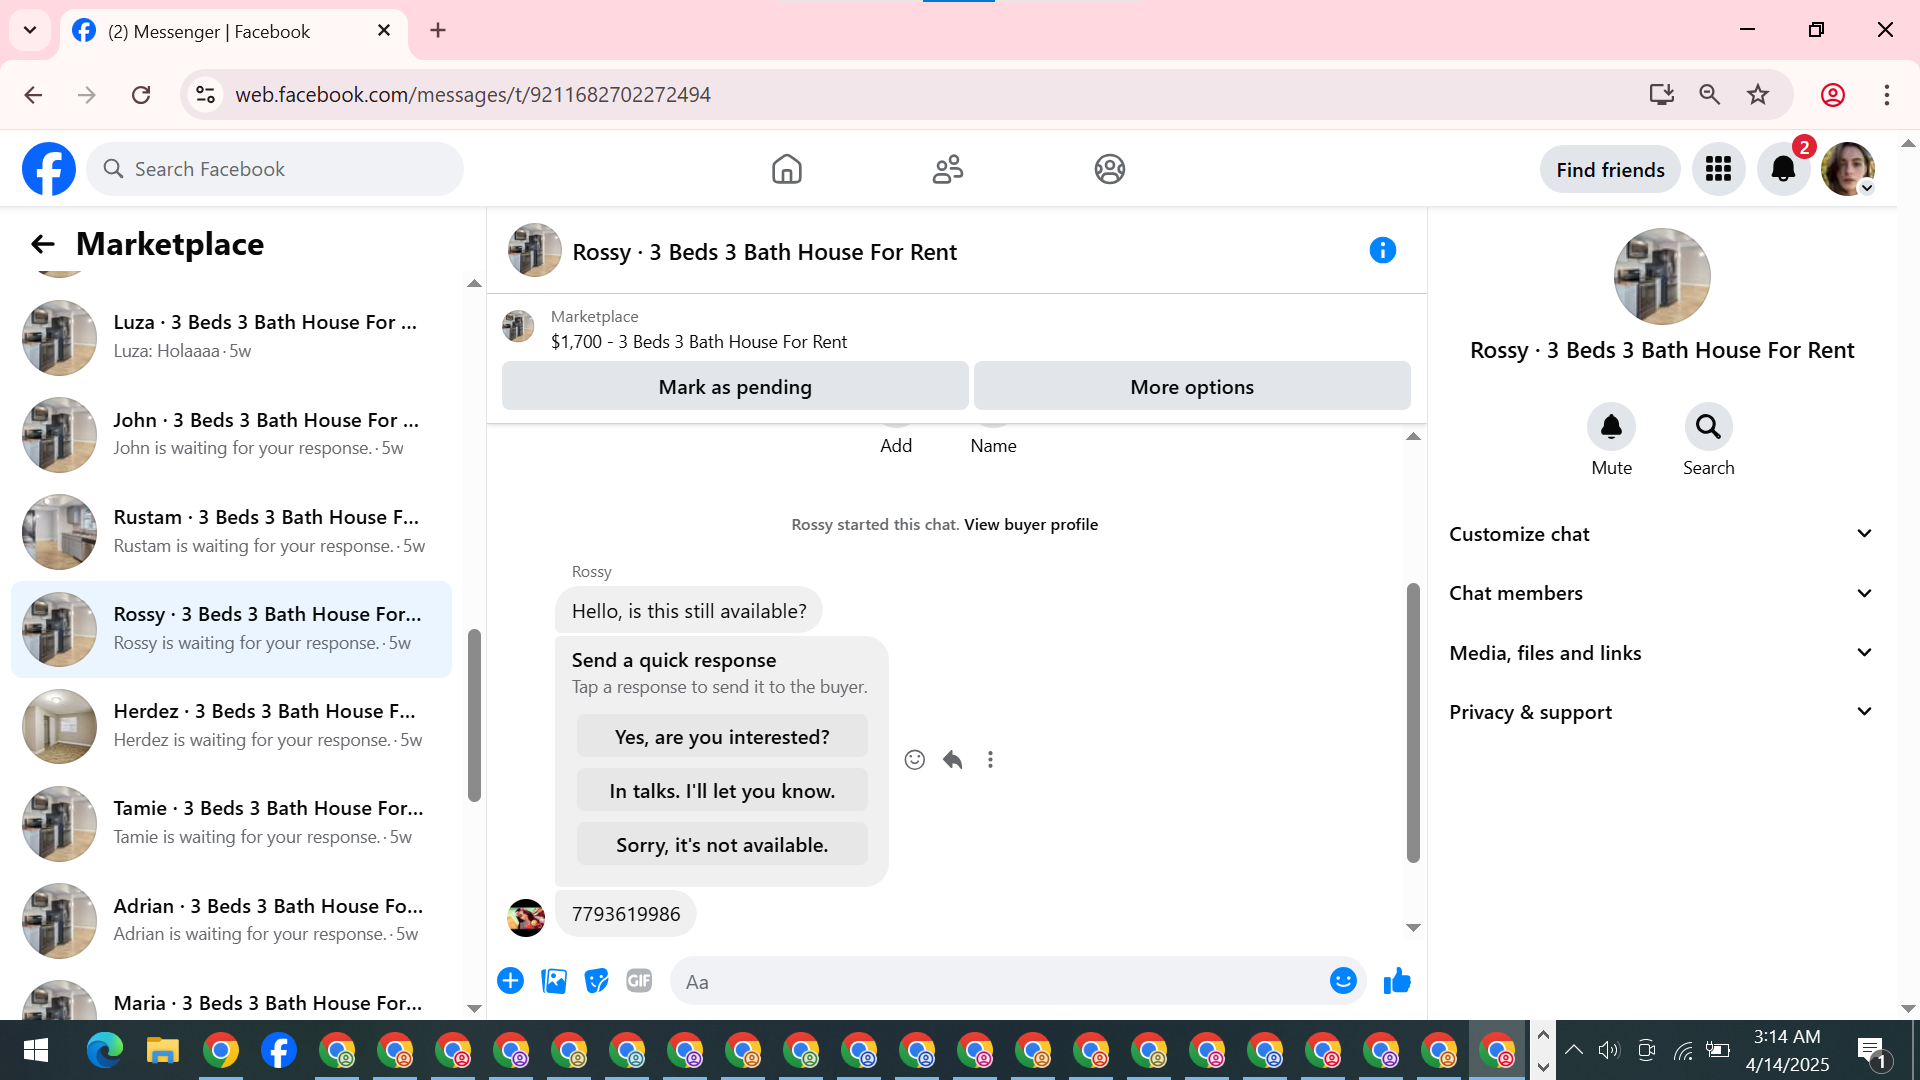Expand Privacy & support section
The width and height of the screenshot is (1920, 1080).
(x=1660, y=712)
